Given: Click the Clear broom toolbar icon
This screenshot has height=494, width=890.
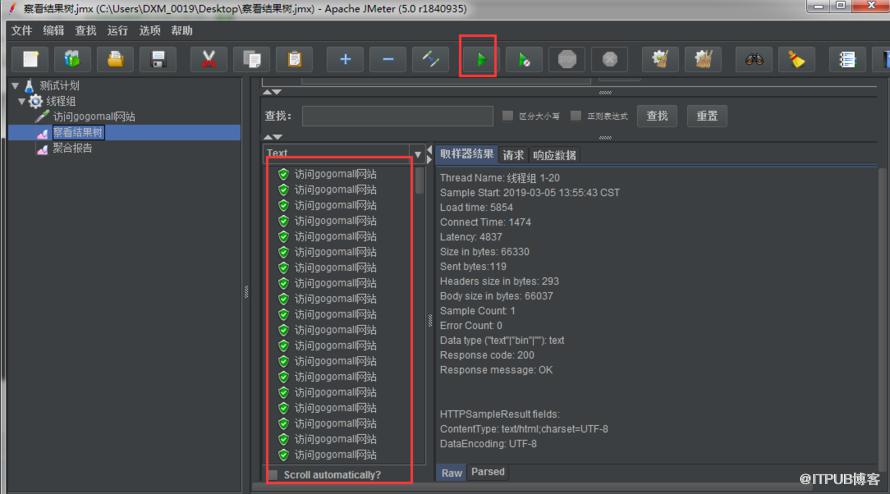Looking at the screenshot, I should (x=796, y=59).
